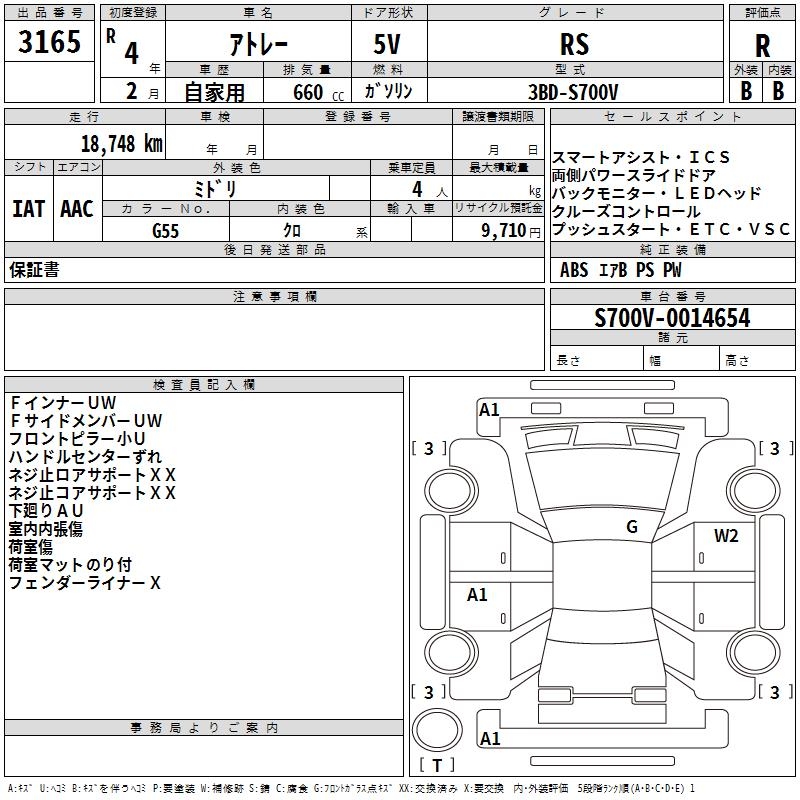This screenshot has width=800, height=800.
Task: Click inspector note 荷室マットのり付
Action: coord(70,565)
